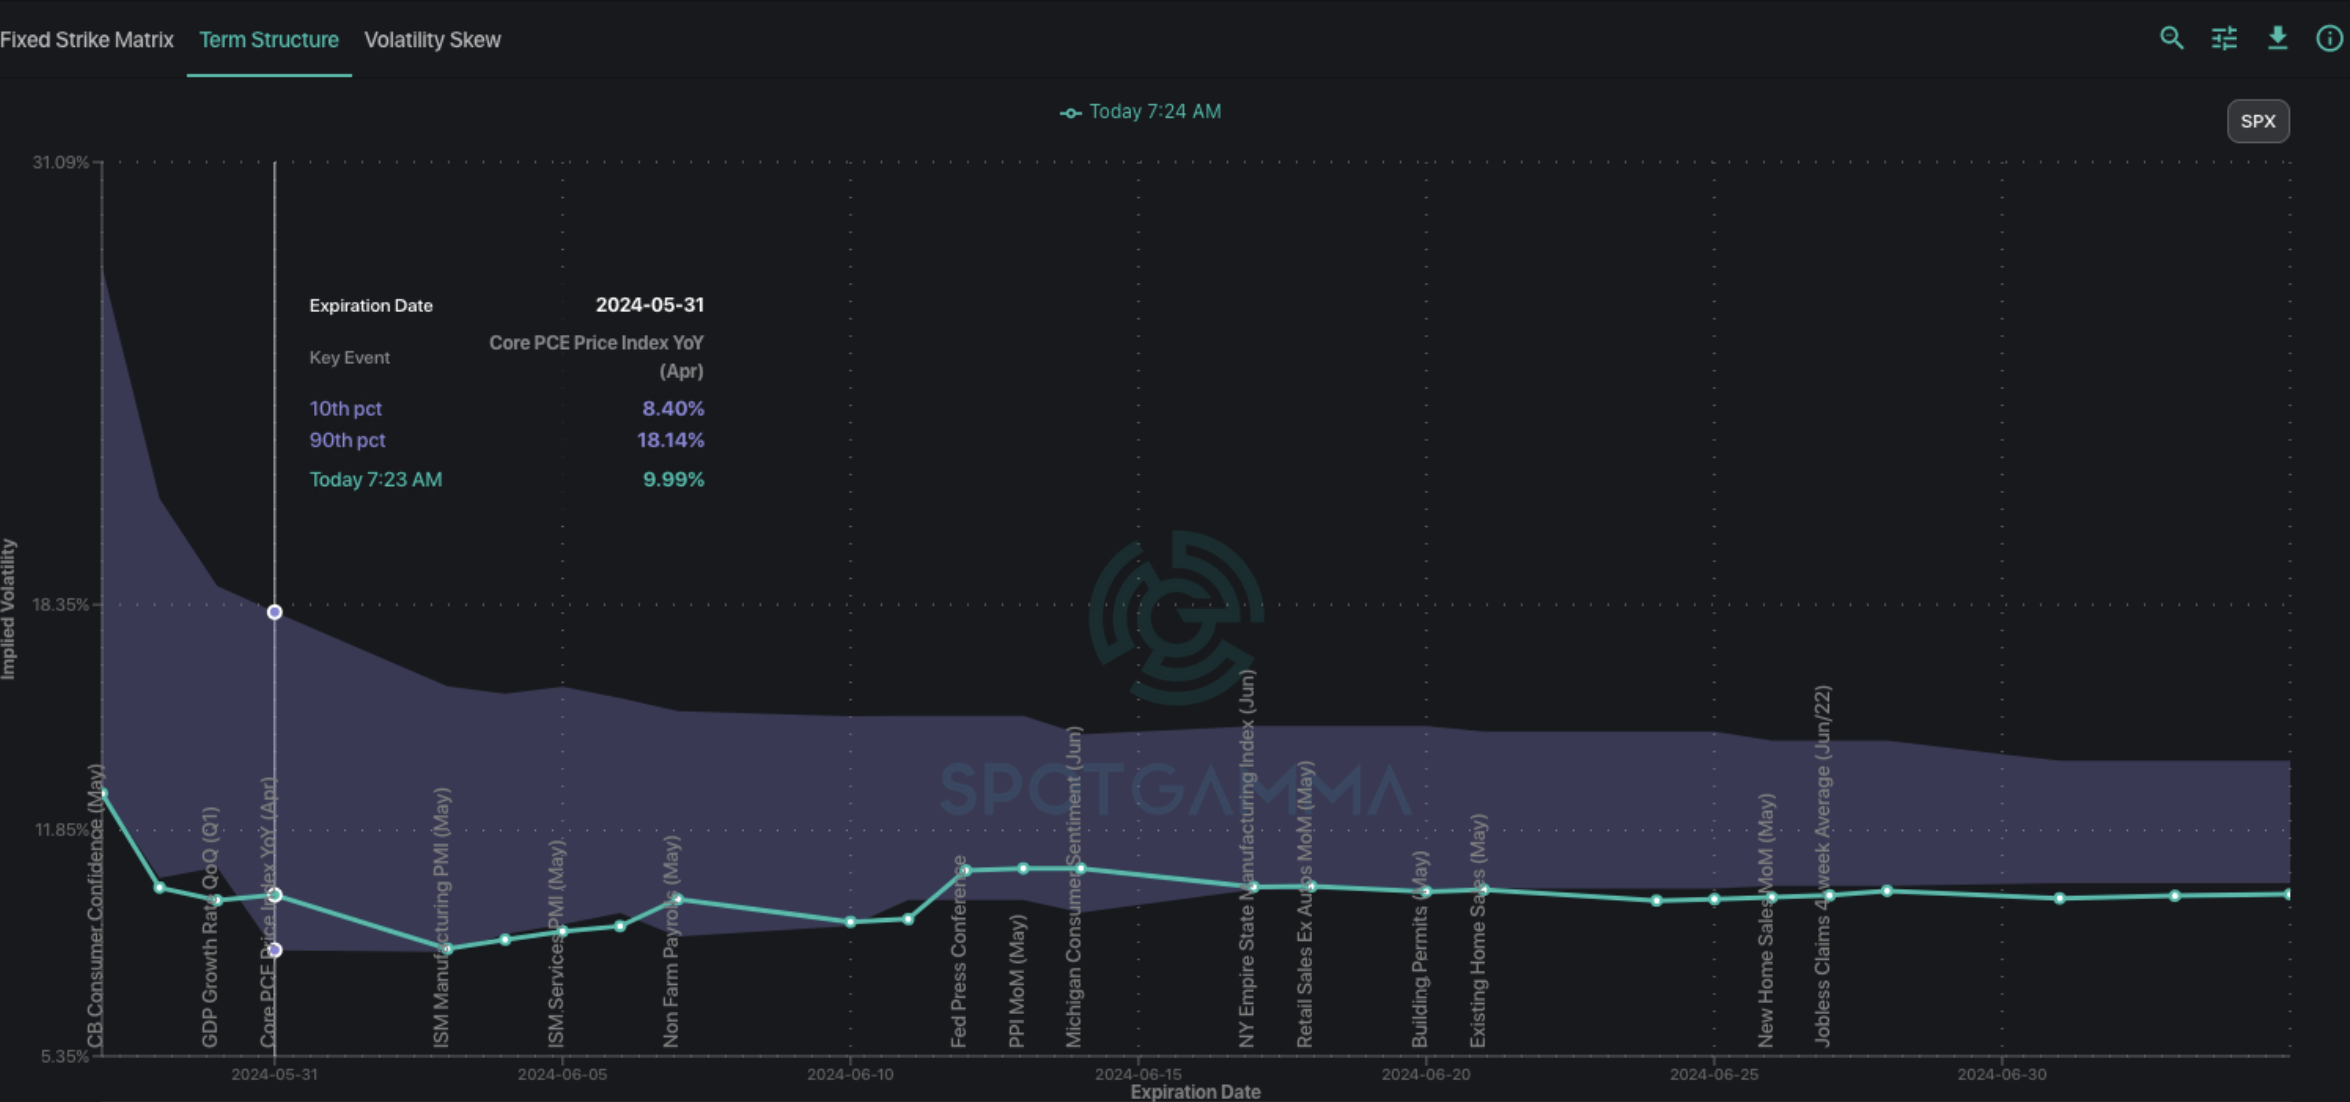Click the 2024-06-10 data point on the line
Image resolution: width=2350 pixels, height=1102 pixels.
tap(851, 922)
